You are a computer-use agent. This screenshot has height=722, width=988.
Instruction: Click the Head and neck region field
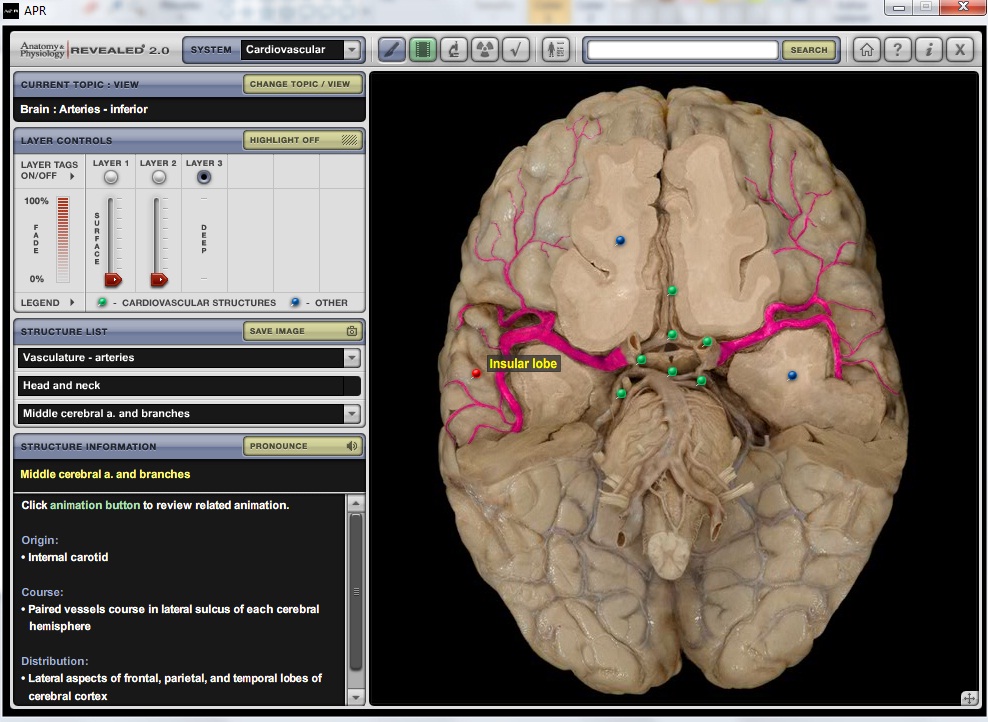189,385
